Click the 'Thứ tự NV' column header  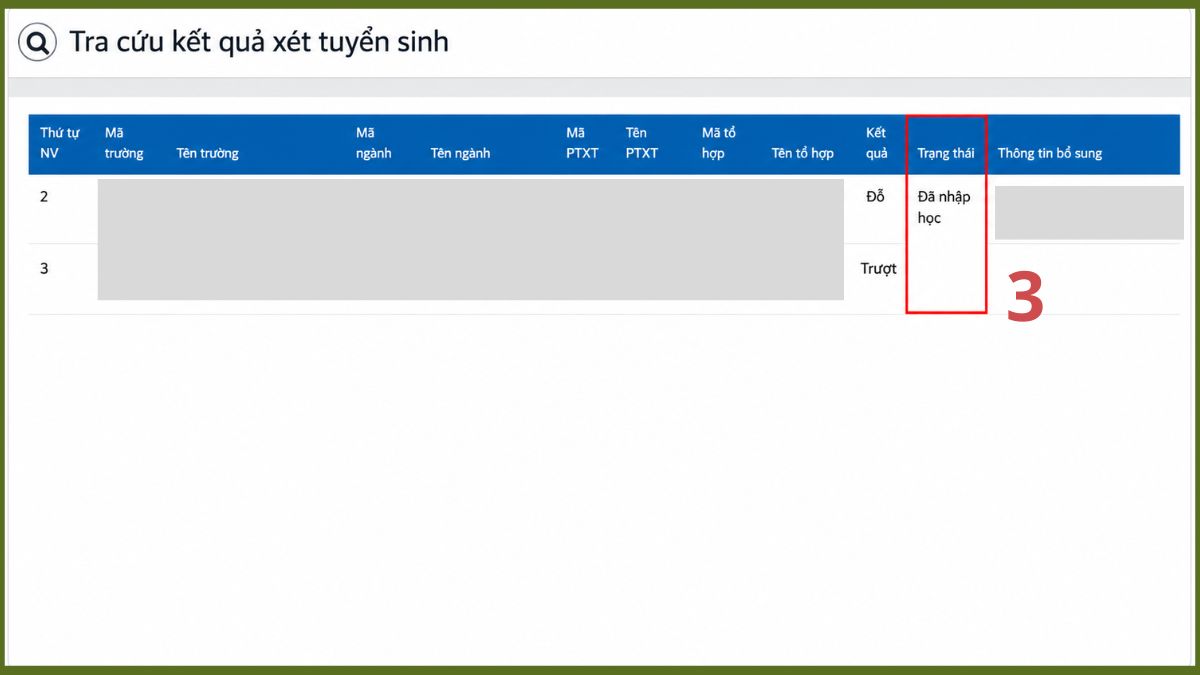pyautogui.click(x=60, y=143)
